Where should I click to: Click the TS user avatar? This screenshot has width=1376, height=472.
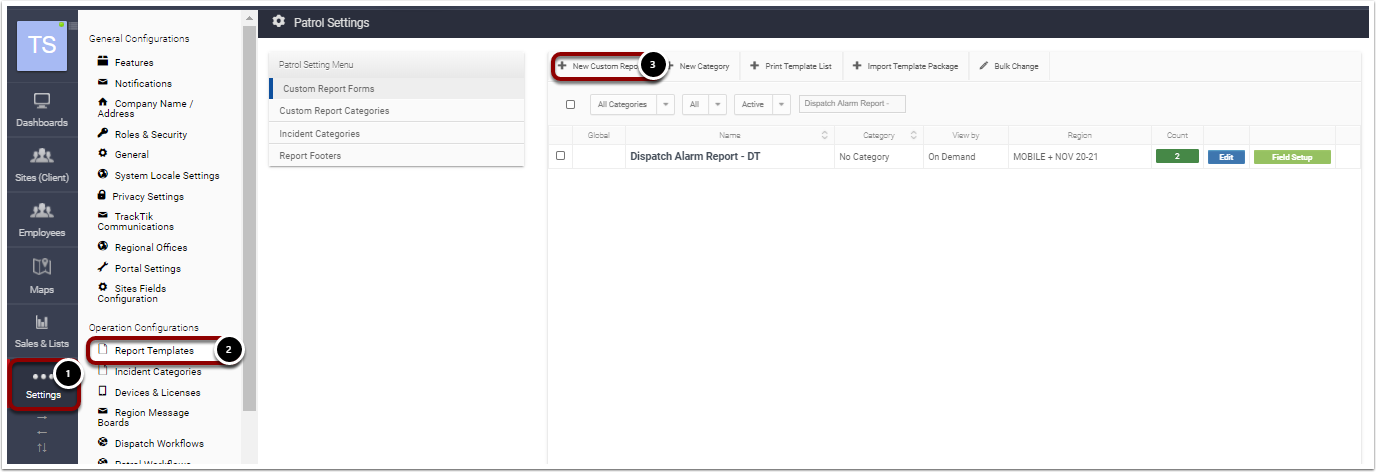point(42,45)
